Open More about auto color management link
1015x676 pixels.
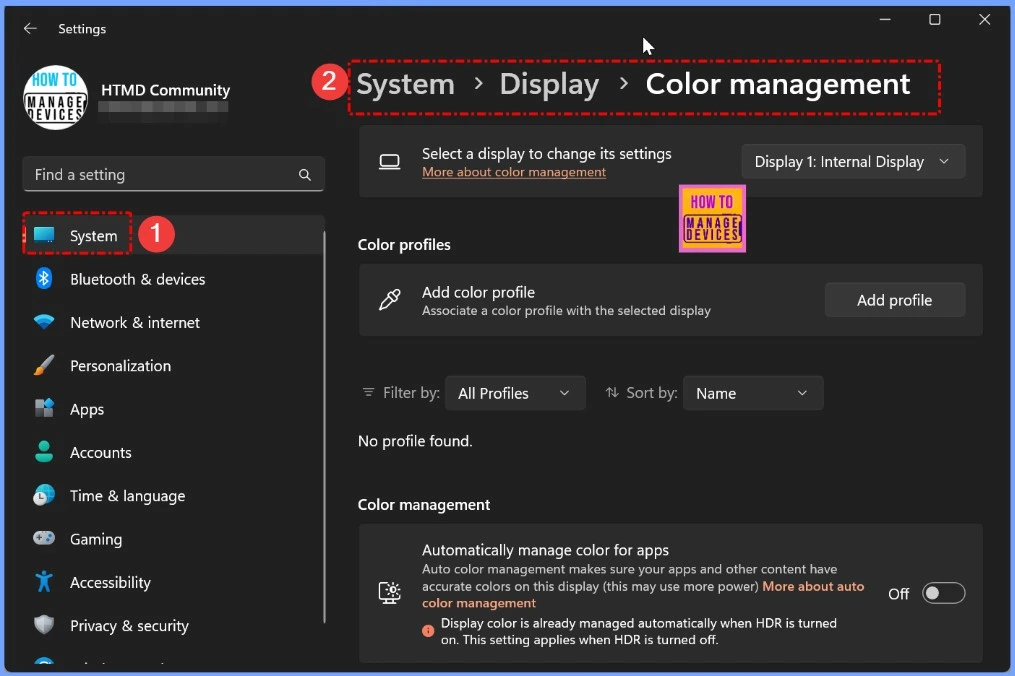point(643,594)
